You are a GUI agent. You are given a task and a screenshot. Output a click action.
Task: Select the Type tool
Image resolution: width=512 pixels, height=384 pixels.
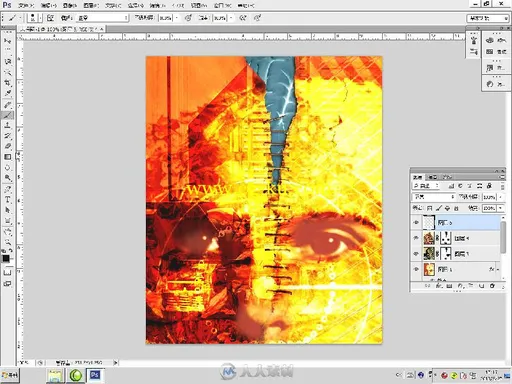point(8,200)
